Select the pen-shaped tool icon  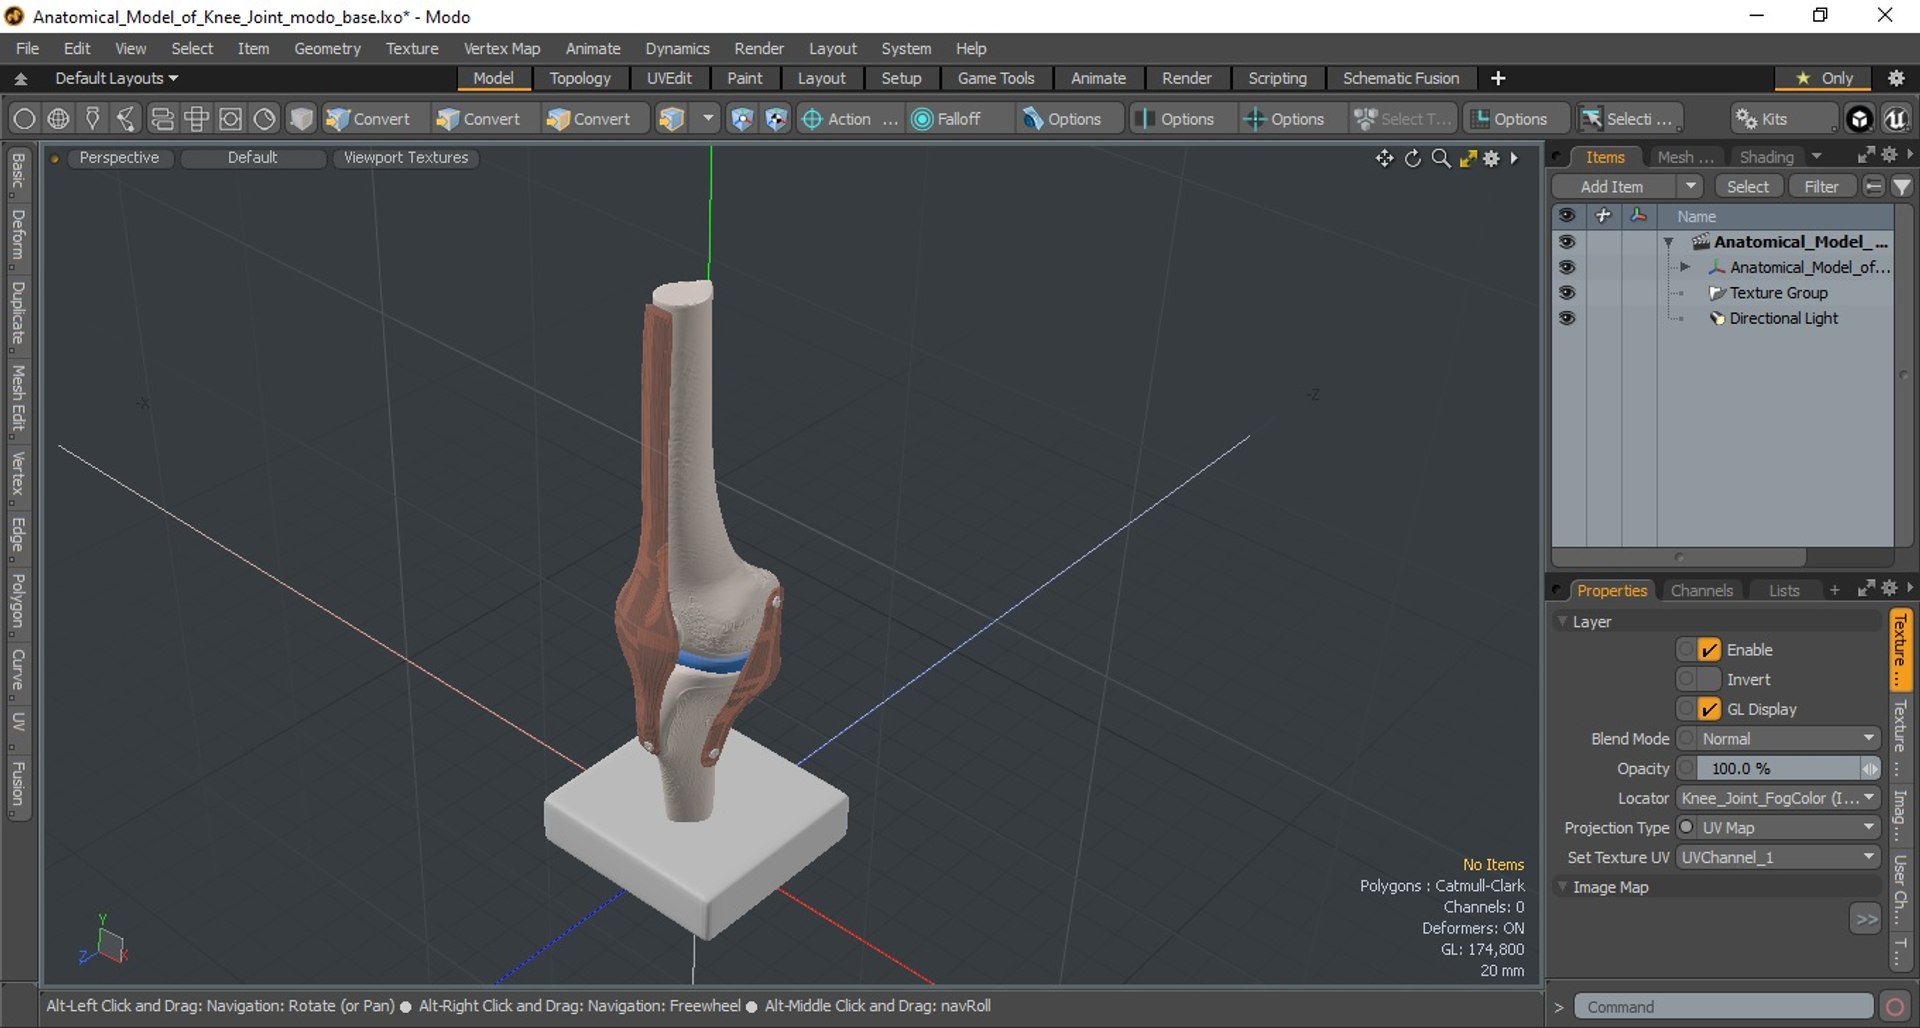[92, 119]
